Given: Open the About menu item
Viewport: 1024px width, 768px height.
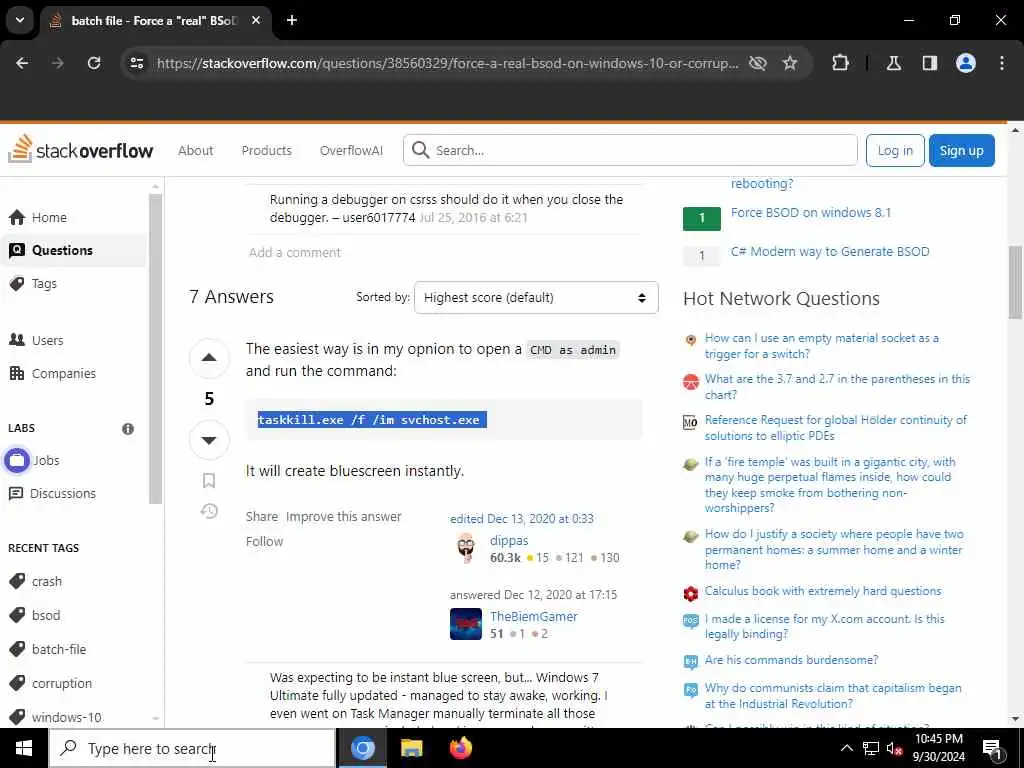Looking at the screenshot, I should click(x=195, y=150).
